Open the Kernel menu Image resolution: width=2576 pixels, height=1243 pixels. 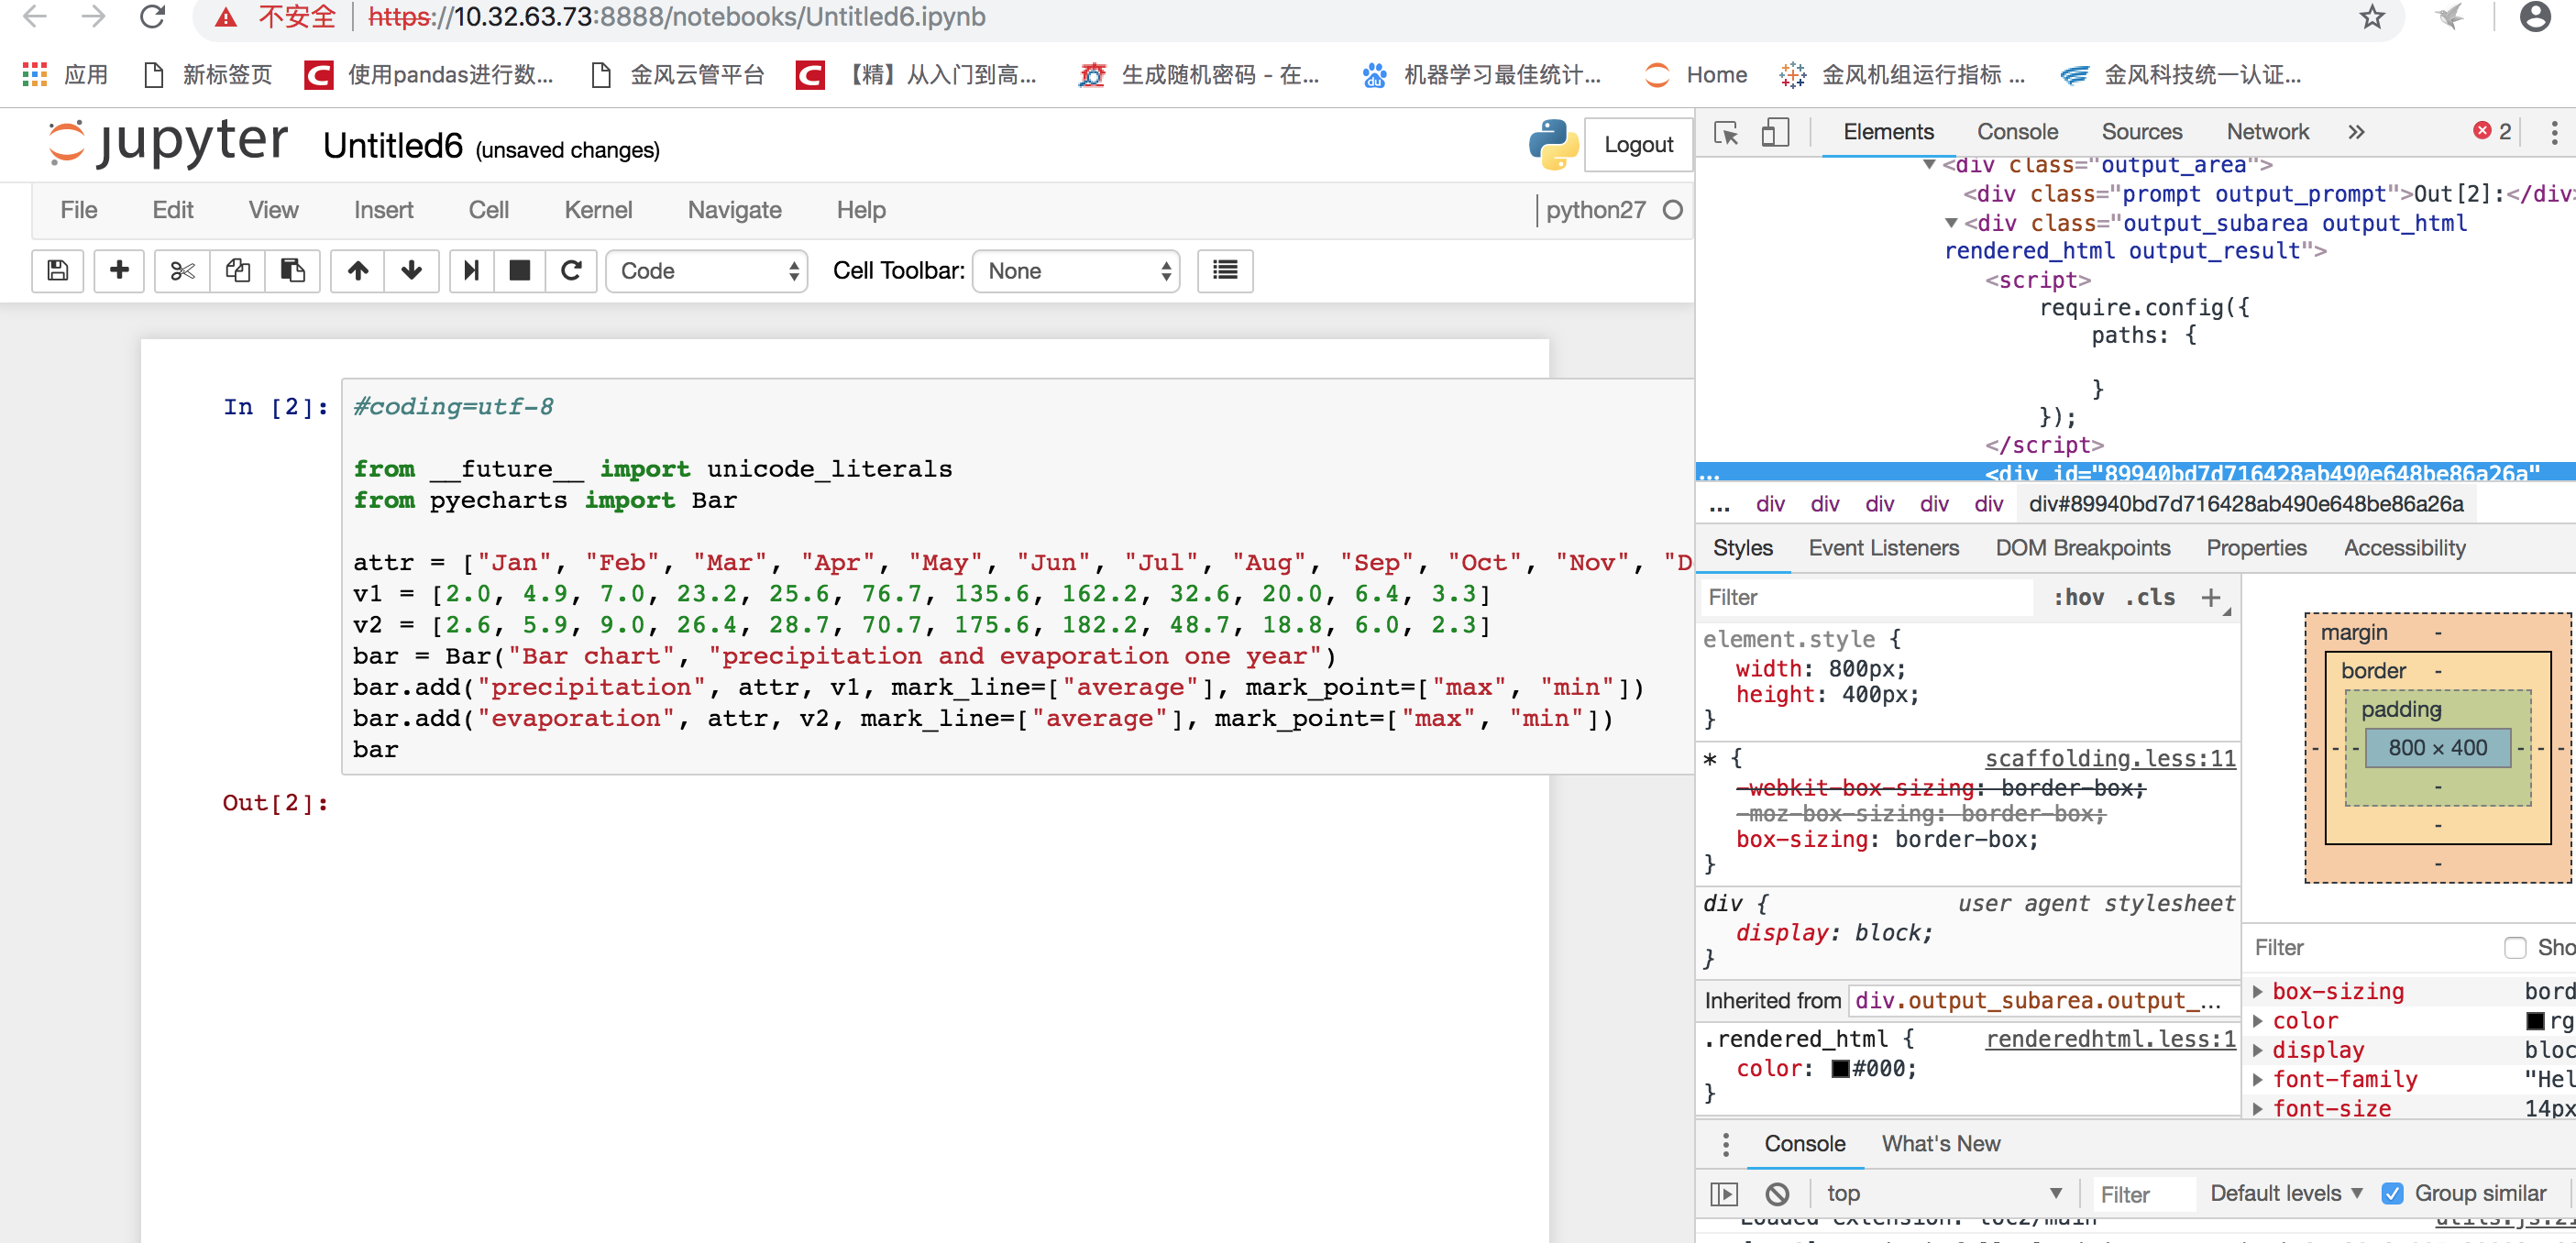coord(597,210)
